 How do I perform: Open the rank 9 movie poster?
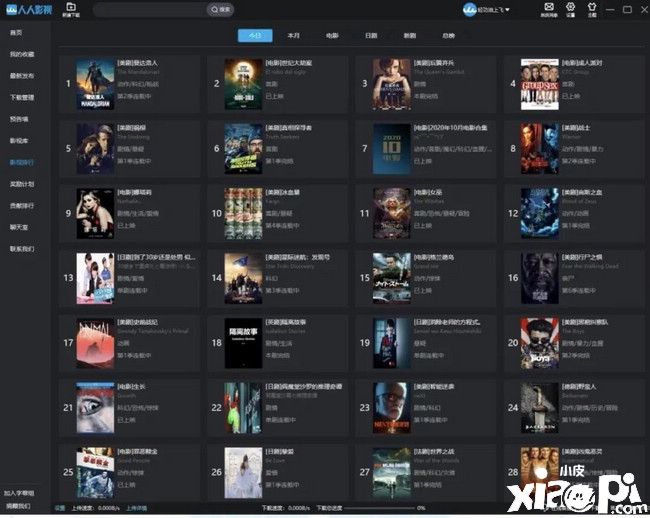pyautogui.click(x=95, y=213)
